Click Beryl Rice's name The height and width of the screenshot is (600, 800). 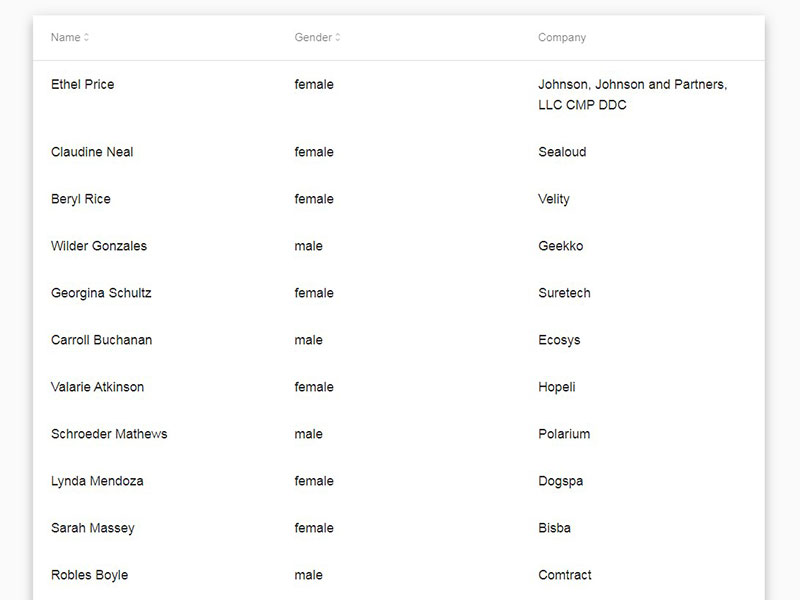click(x=79, y=199)
